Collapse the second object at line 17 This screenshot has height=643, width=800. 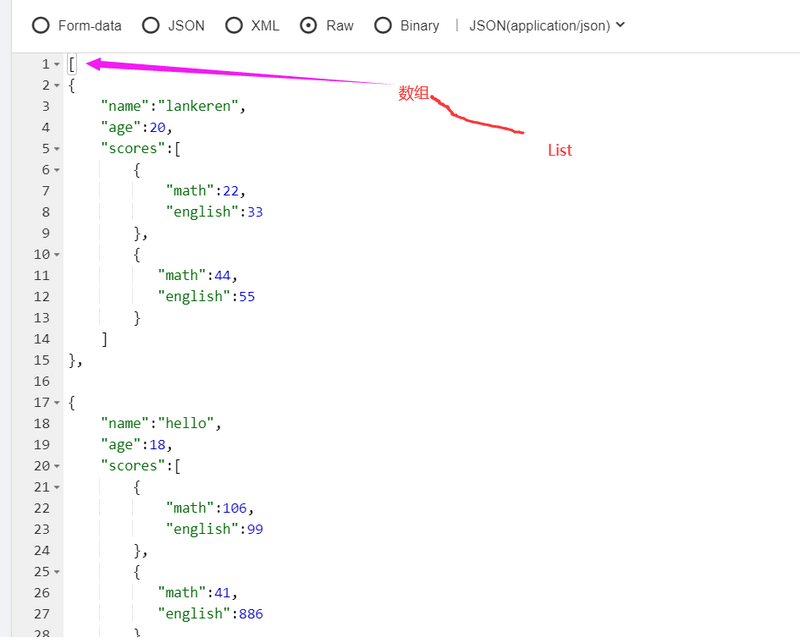57,403
